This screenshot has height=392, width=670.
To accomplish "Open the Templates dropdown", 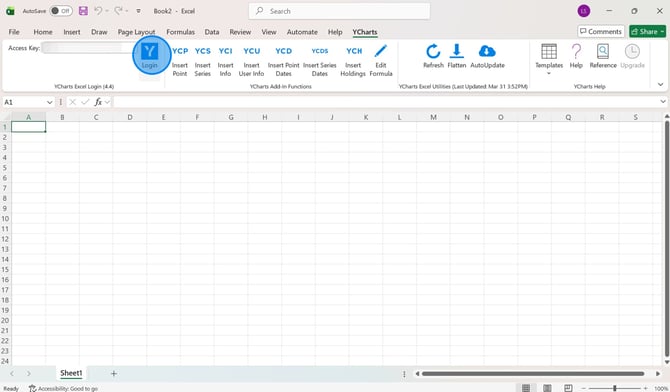I will [x=549, y=59].
